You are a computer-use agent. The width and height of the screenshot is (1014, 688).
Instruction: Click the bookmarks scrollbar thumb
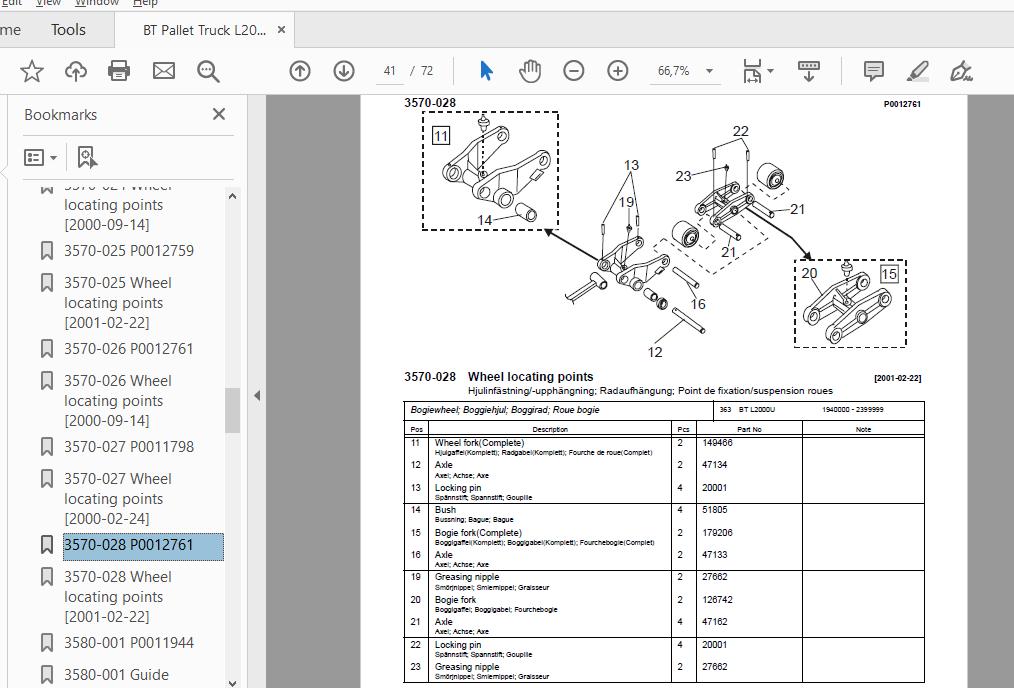pos(232,410)
